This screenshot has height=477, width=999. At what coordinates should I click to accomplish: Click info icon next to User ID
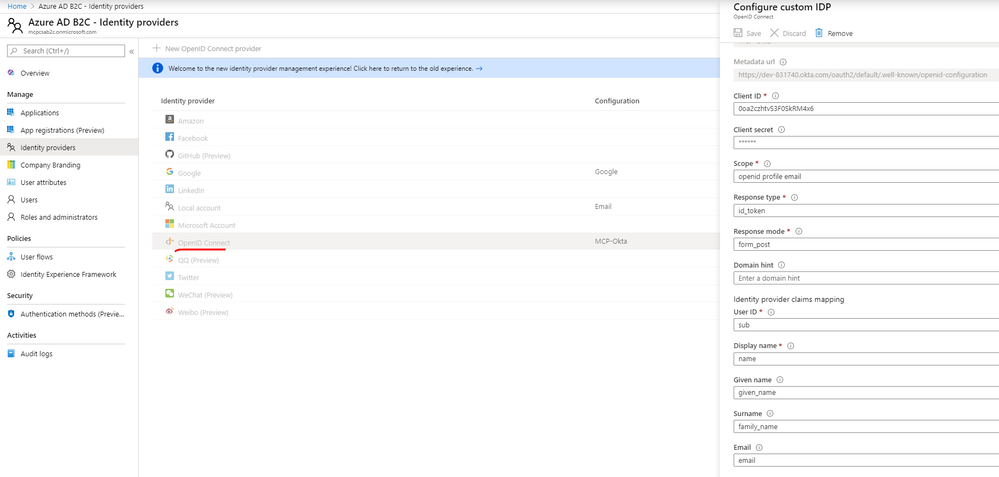click(x=771, y=312)
